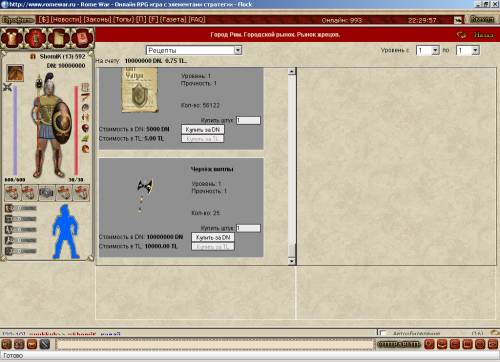Image resolution: width=500 pixels, height=362 pixels.
Task: Open the red money icon in the sidebar
Action: (35, 38)
